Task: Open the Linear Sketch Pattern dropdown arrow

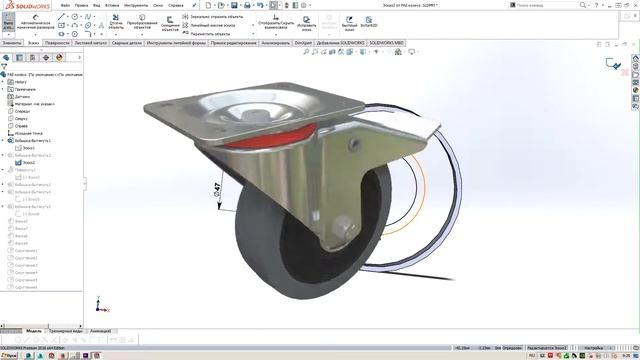Action: click(253, 25)
